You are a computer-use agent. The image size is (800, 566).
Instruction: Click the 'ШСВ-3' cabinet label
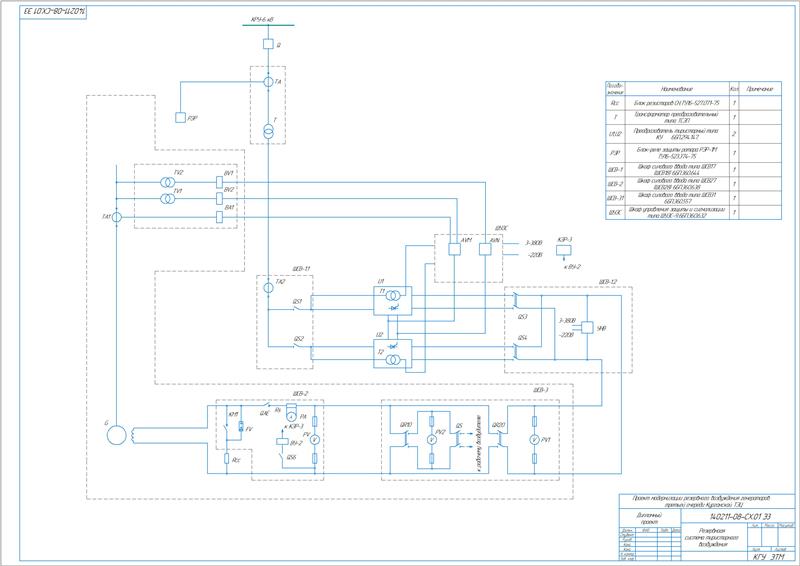[541, 390]
